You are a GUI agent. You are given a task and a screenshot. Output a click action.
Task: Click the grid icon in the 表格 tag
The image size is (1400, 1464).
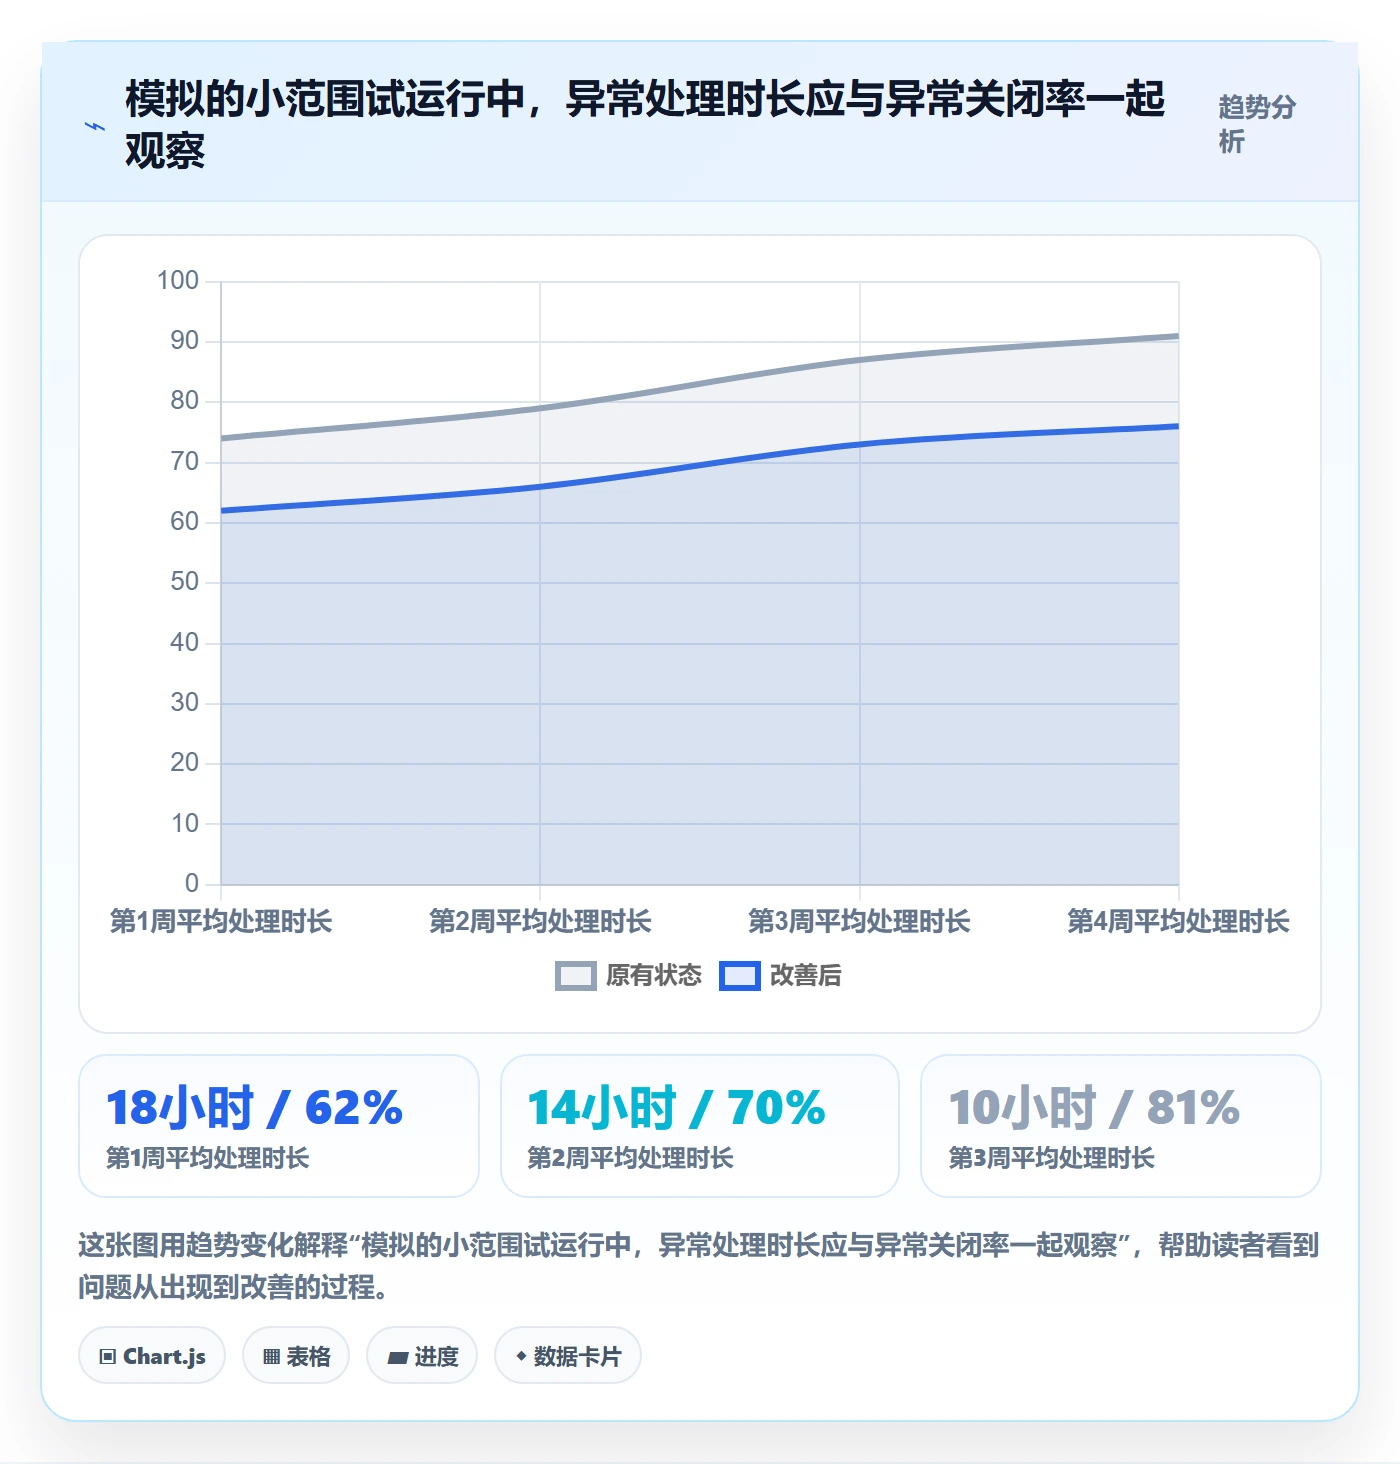tap(271, 1357)
